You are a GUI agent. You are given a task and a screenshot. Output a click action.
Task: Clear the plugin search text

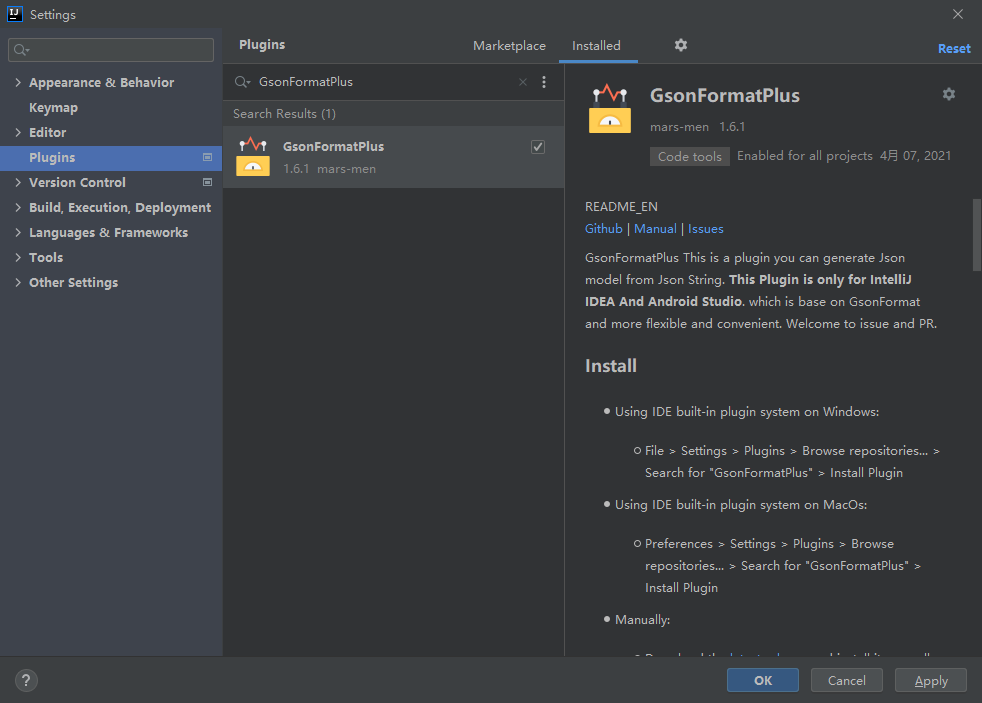coord(523,82)
